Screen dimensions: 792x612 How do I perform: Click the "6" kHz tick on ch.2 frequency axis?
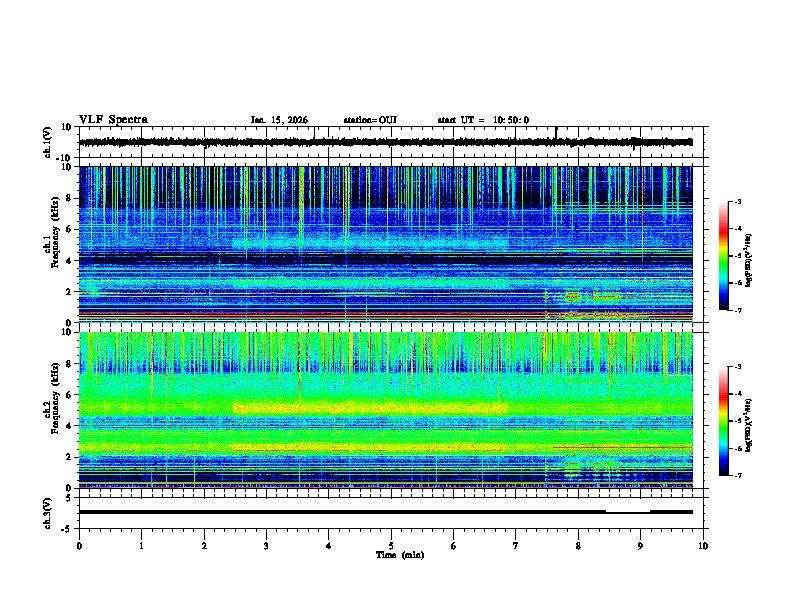click(69, 394)
